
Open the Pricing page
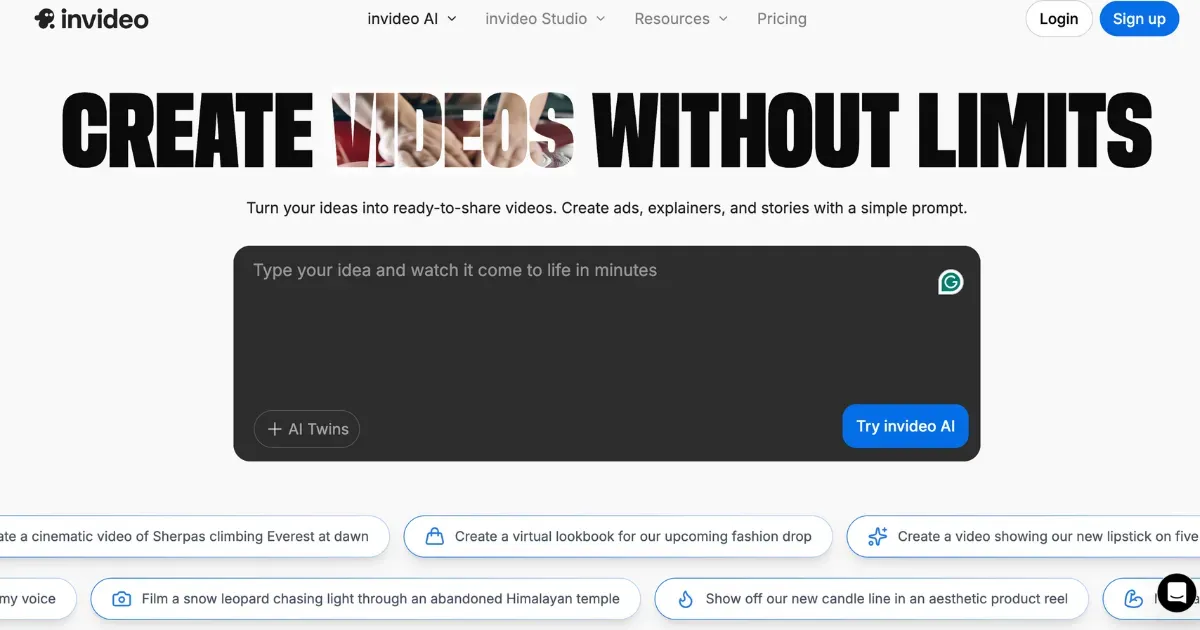click(x=782, y=19)
